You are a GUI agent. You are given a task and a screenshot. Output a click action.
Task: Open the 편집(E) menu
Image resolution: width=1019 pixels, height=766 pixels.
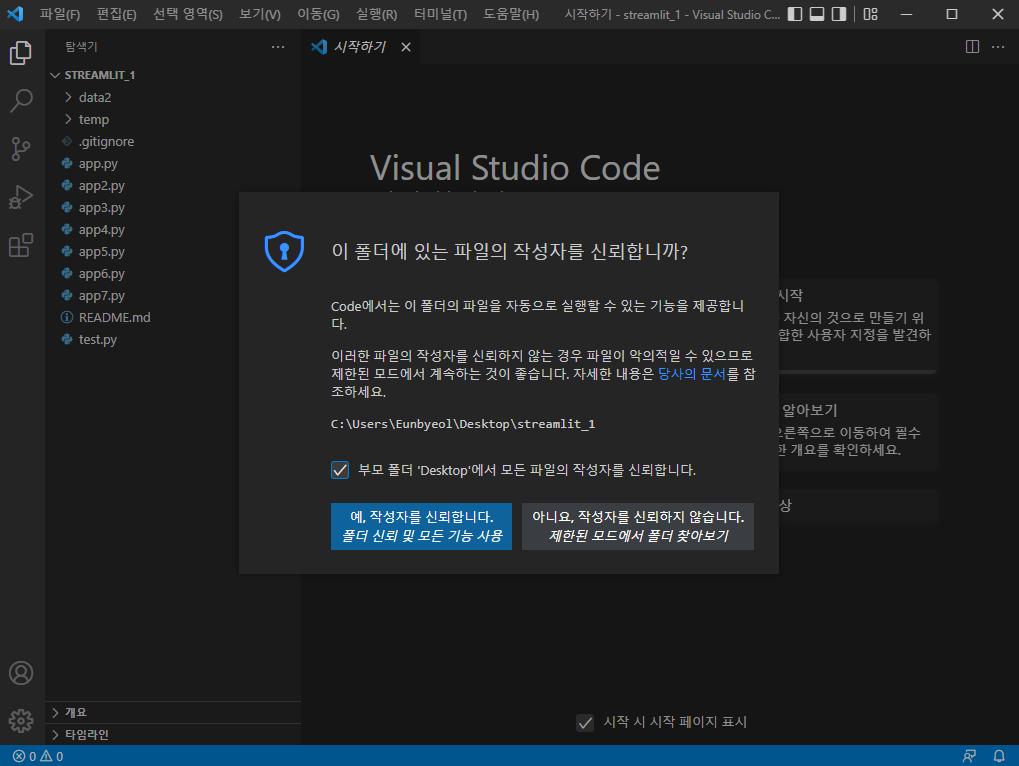(116, 14)
